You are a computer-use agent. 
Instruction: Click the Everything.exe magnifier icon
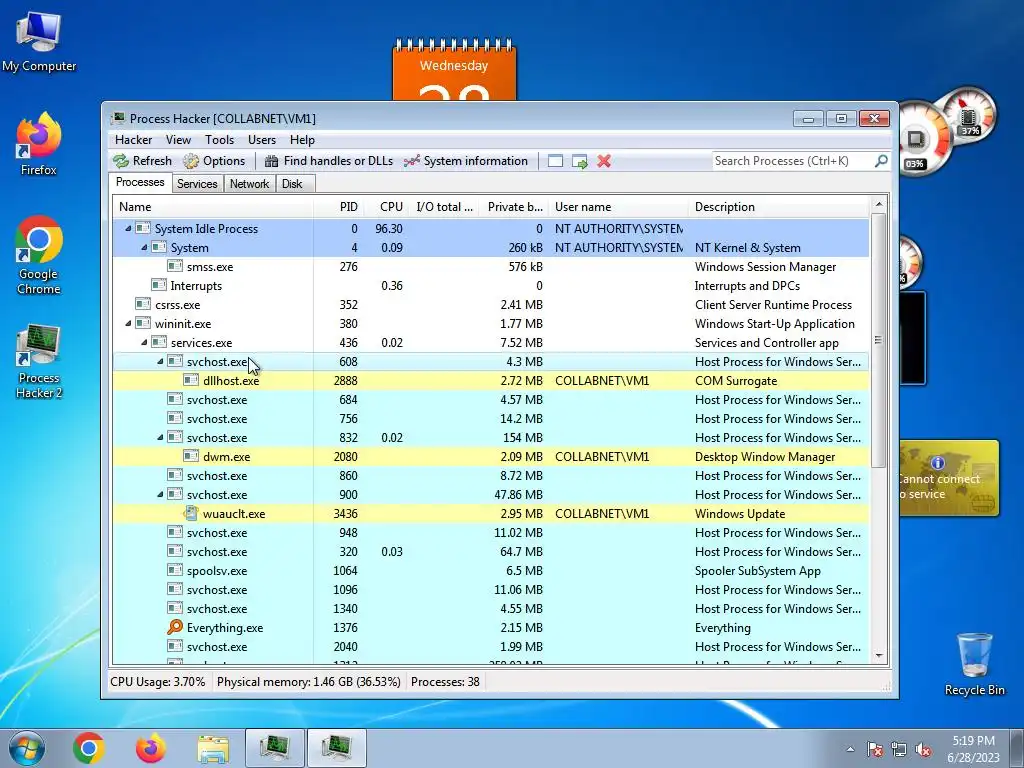(174, 628)
